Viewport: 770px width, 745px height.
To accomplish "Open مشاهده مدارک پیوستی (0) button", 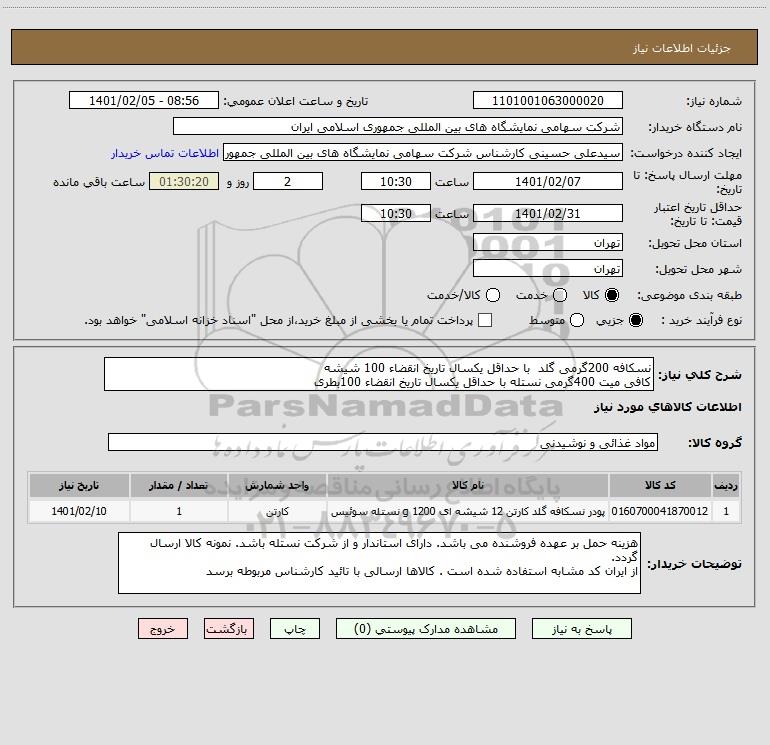I will [426, 629].
